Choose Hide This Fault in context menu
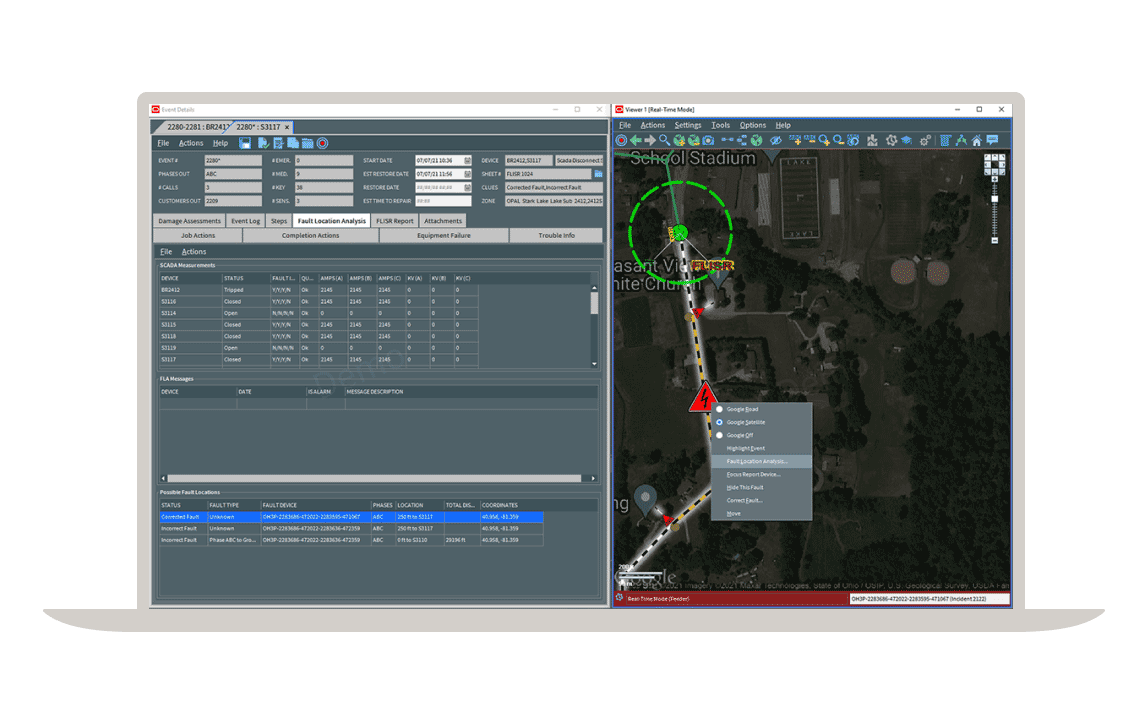 (x=761, y=488)
